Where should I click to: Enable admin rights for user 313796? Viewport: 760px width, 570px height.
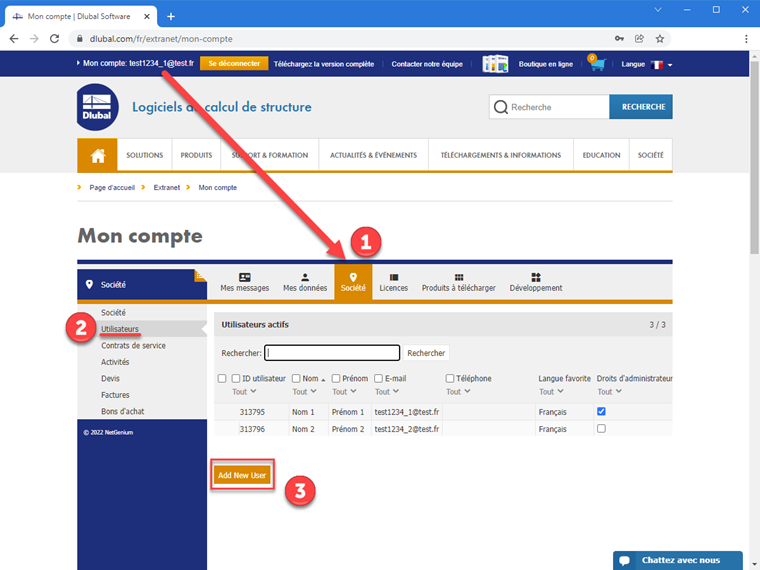tap(601, 428)
